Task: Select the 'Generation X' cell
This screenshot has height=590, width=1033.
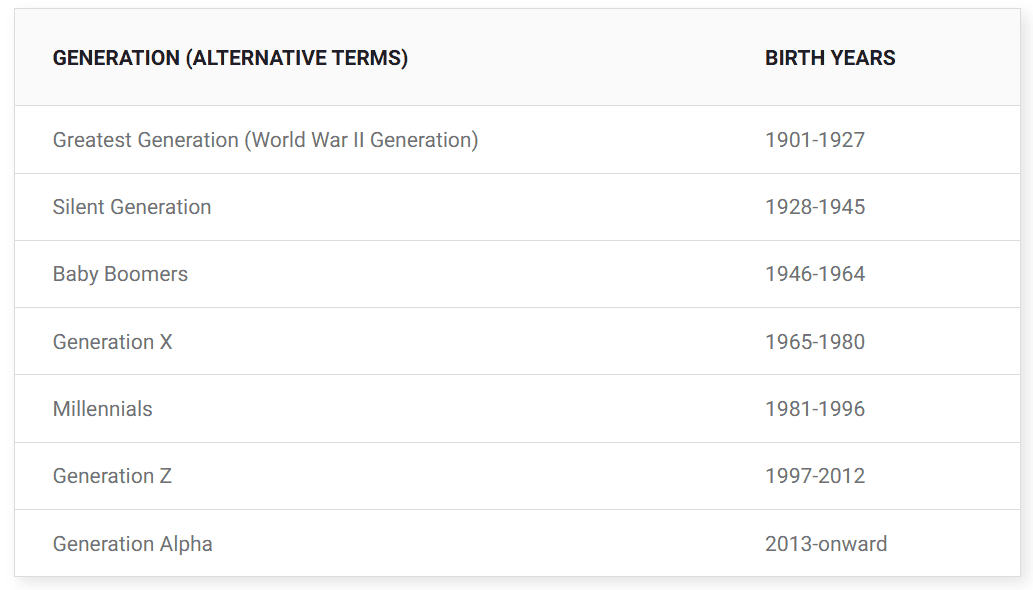Action: pos(112,342)
